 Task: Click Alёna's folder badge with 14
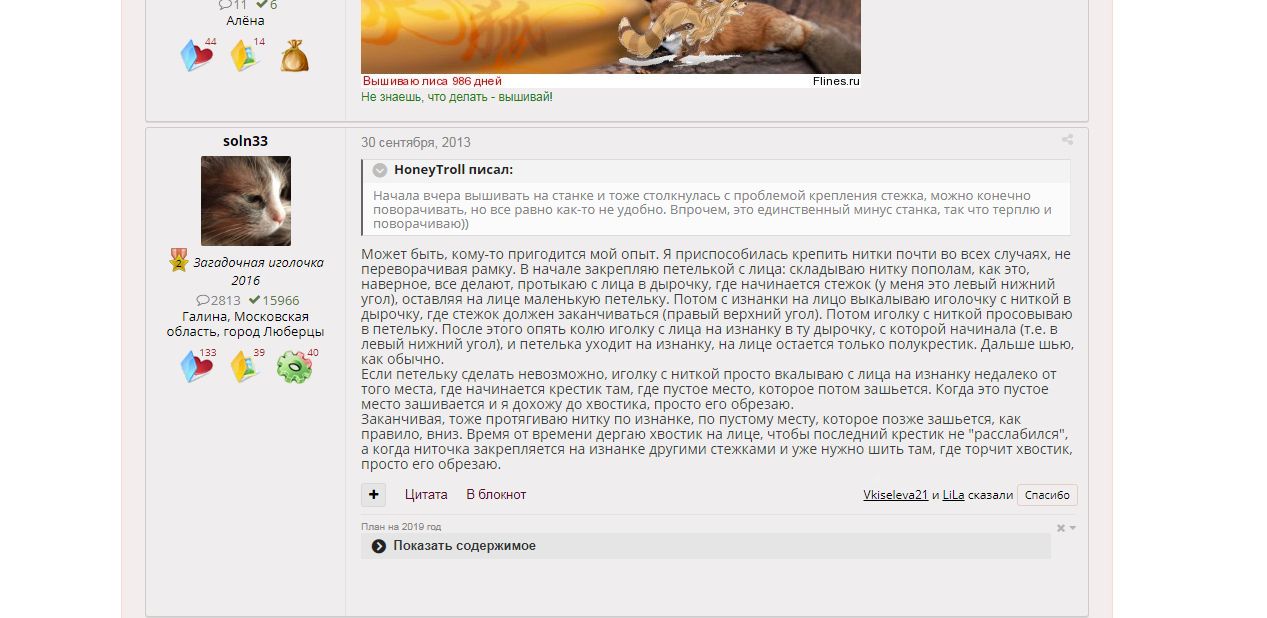[246, 56]
